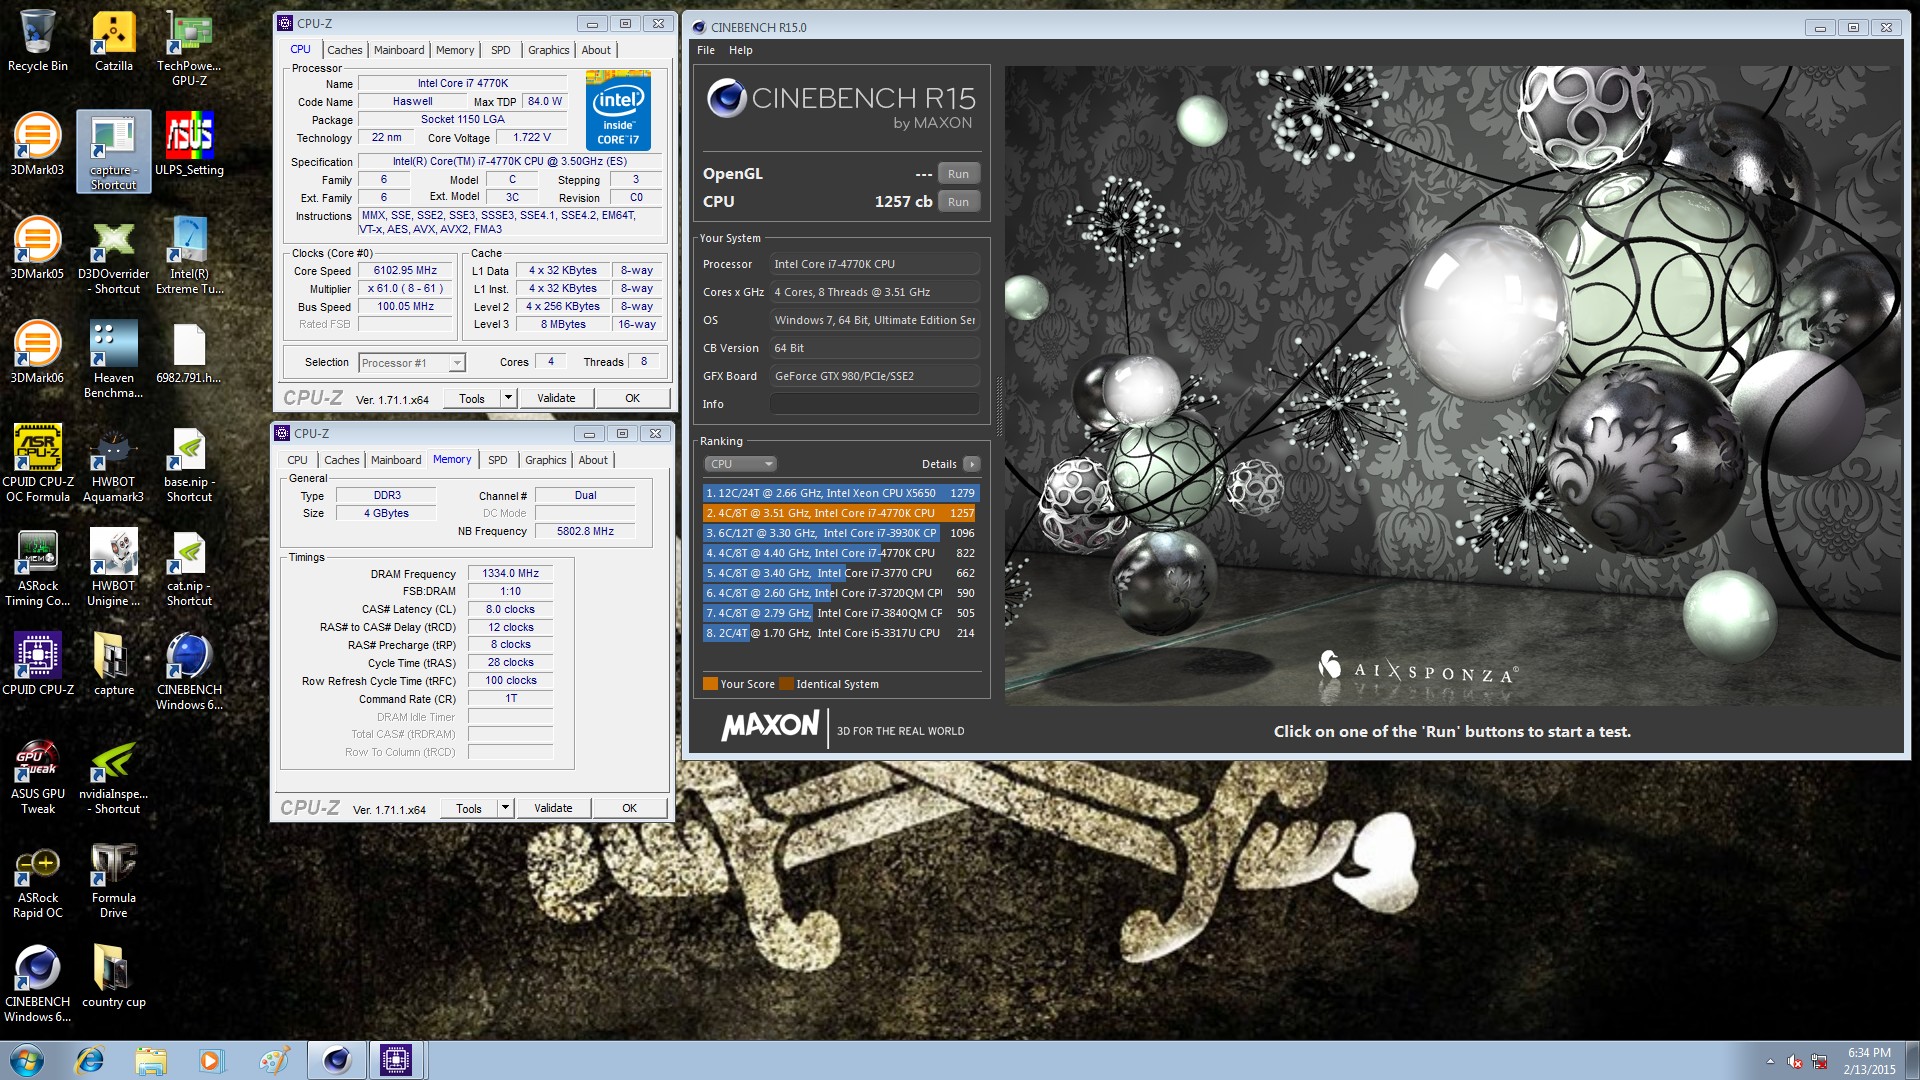This screenshot has width=1920, height=1080.
Task: Click Validate in top CPU-Z window
Action: coord(556,398)
